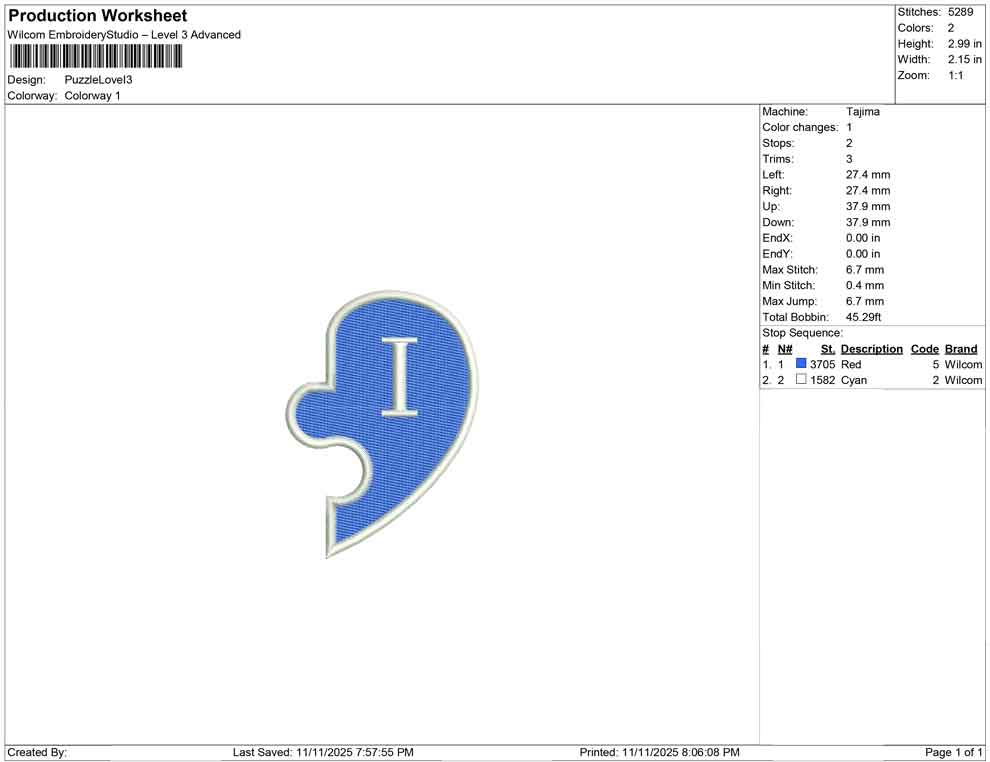Click the Created By label
This screenshot has height=762, width=990.
(x=37, y=753)
